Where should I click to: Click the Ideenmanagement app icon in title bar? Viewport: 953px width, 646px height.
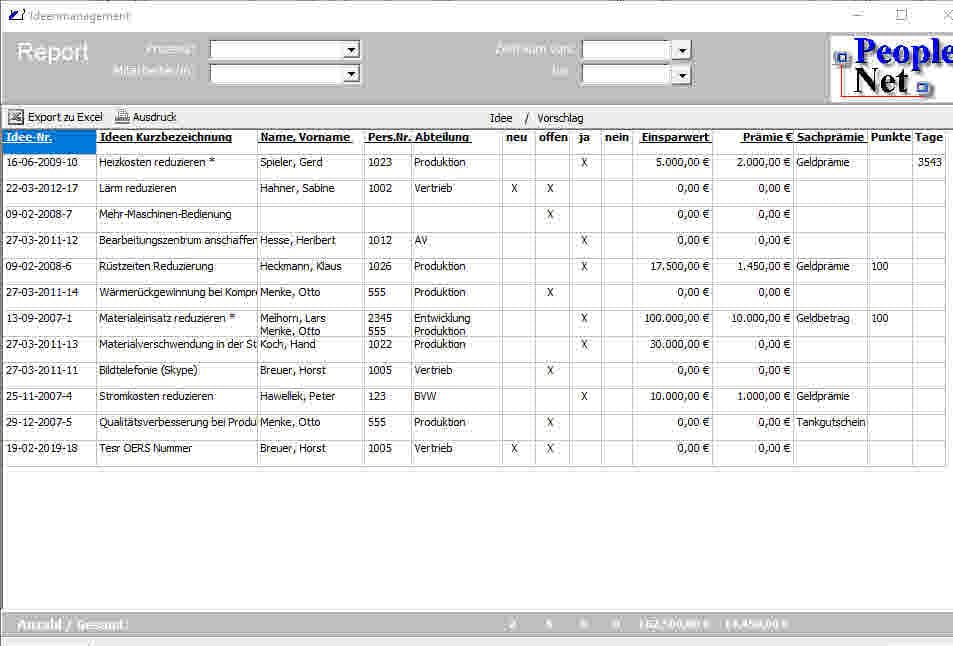[x=15, y=15]
